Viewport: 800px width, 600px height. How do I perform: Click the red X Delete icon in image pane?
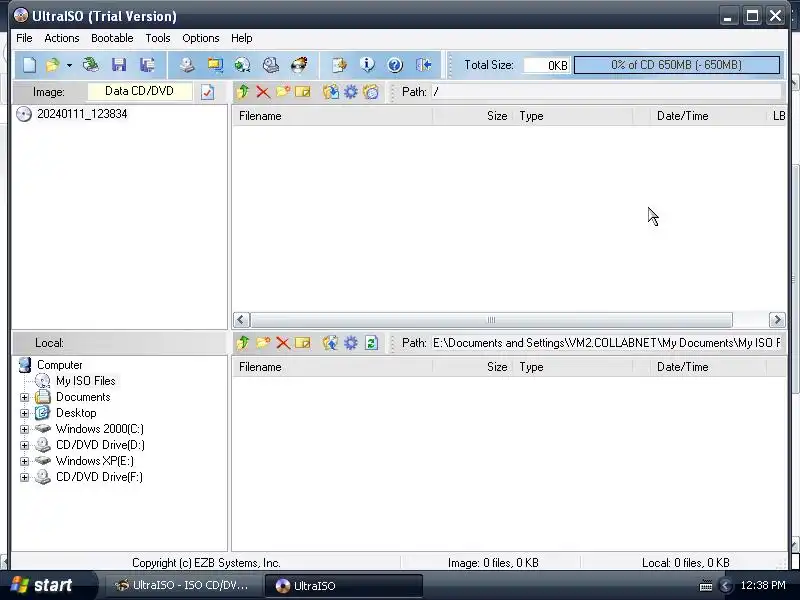tap(263, 92)
